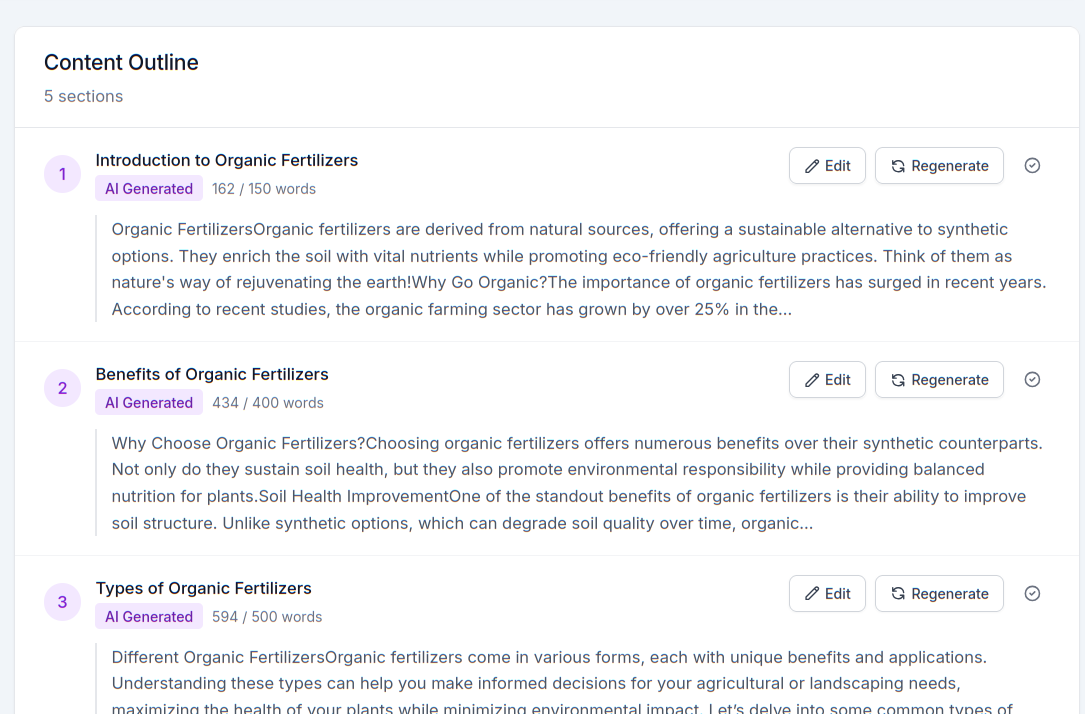Click the AI Generated tag in section 1
Screen dimensions: 1085x714
(x=149, y=189)
